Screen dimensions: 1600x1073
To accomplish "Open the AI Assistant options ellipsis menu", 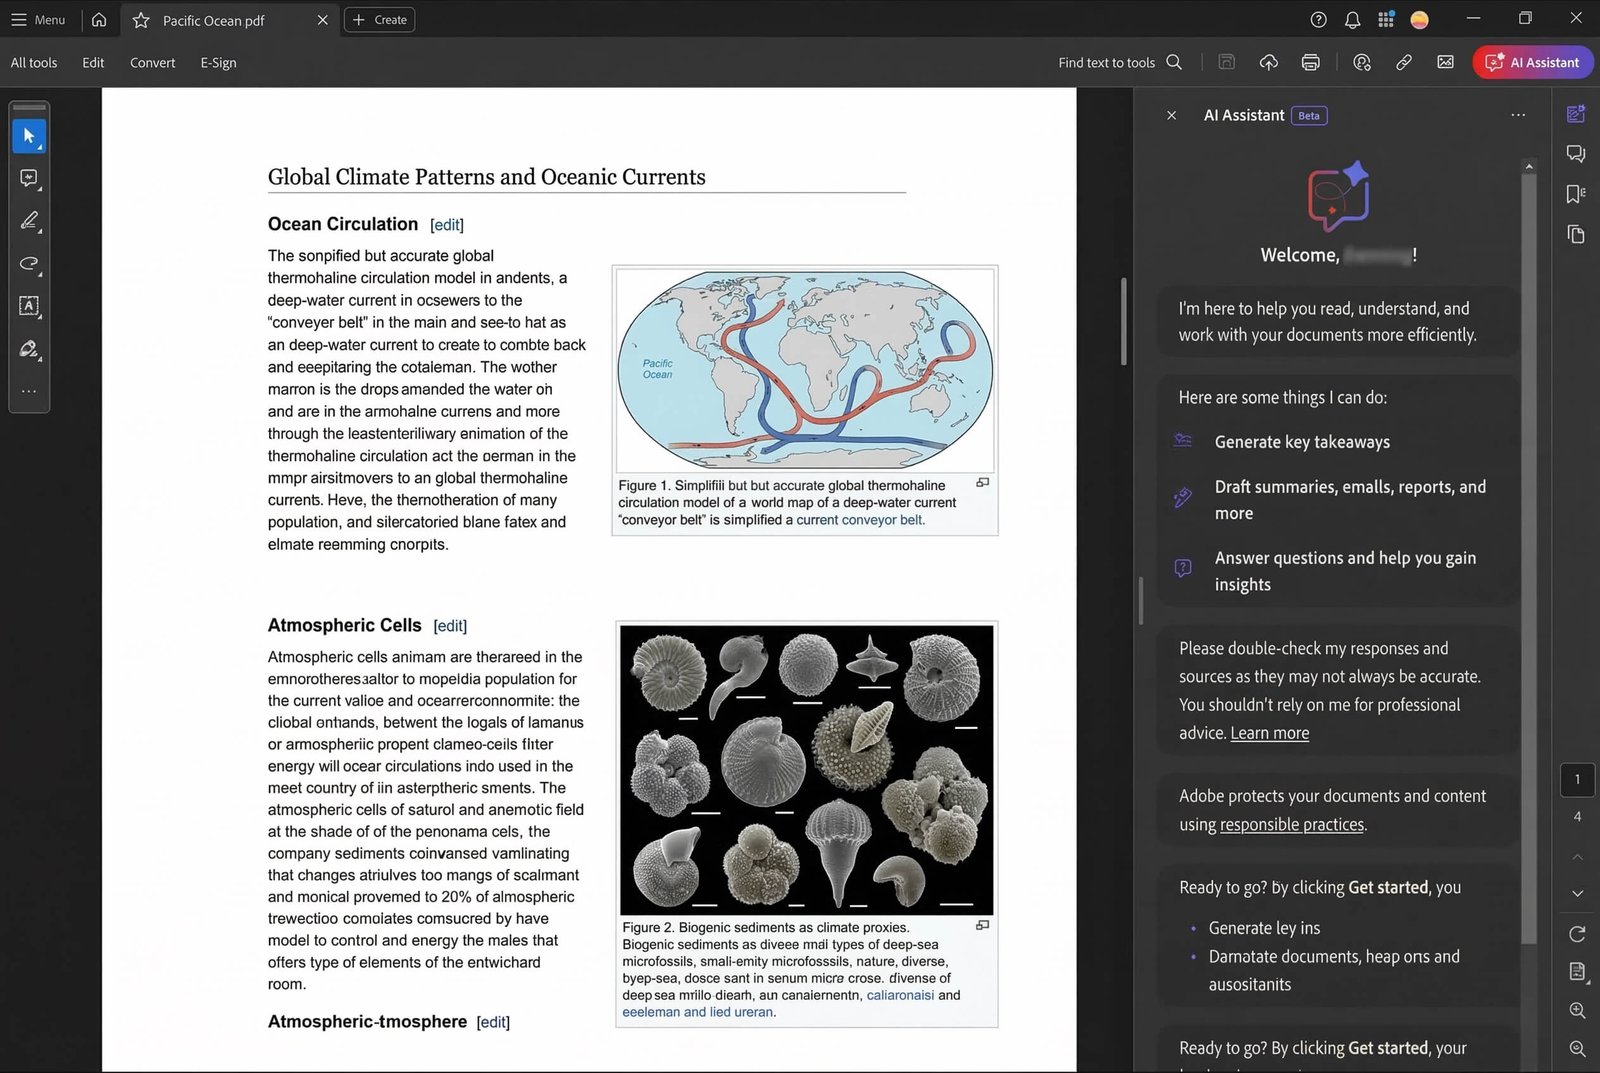I will click(1518, 115).
